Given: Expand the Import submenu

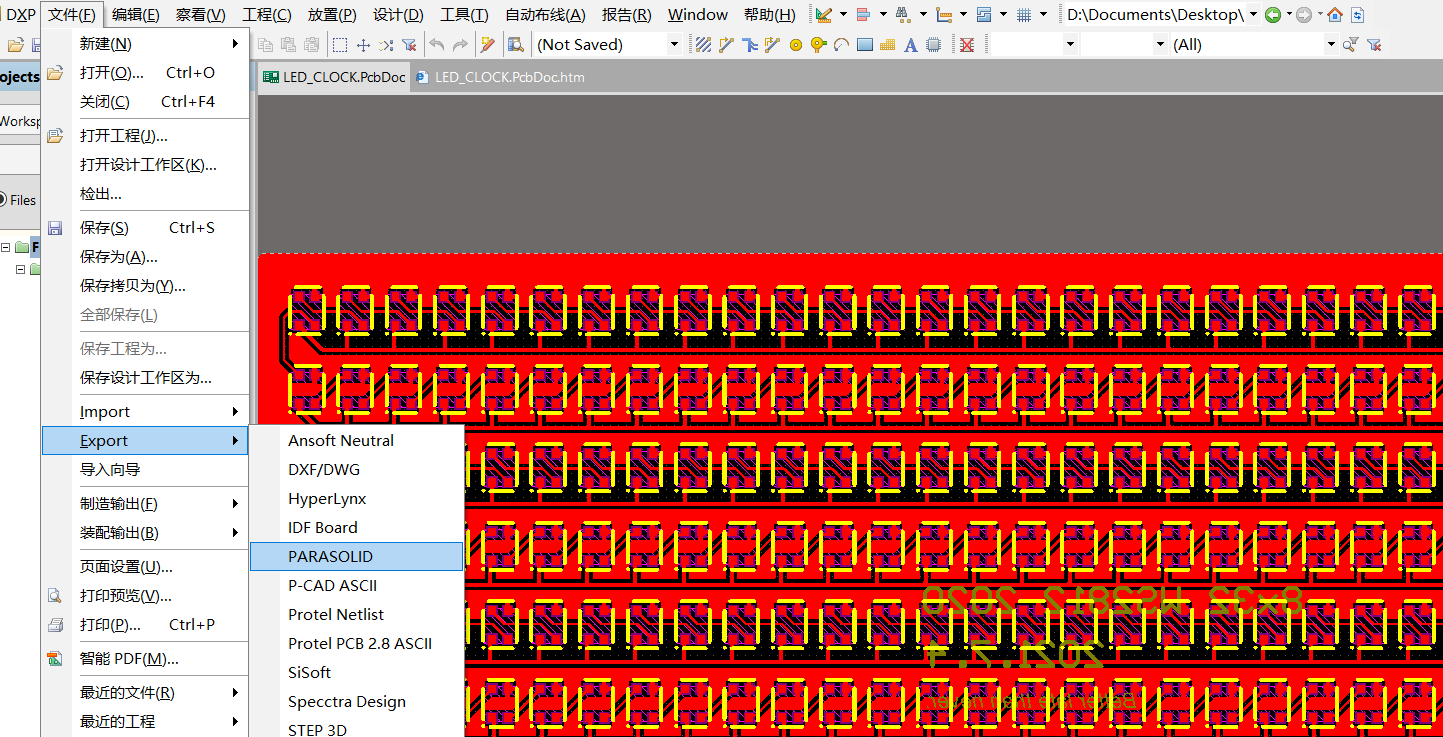Looking at the screenshot, I should 145,412.
